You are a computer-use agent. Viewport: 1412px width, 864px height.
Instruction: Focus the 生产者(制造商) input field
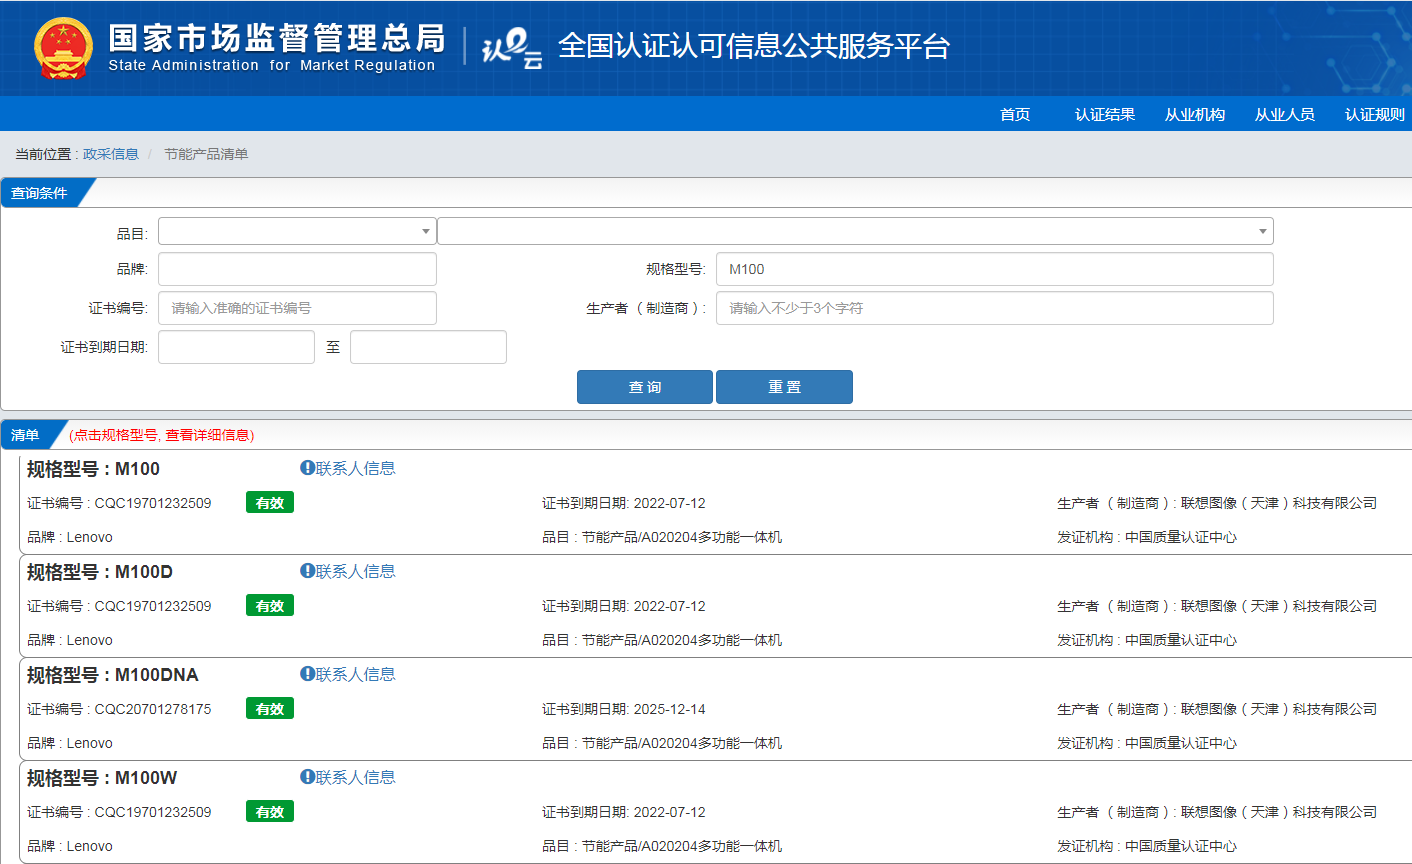tap(995, 308)
